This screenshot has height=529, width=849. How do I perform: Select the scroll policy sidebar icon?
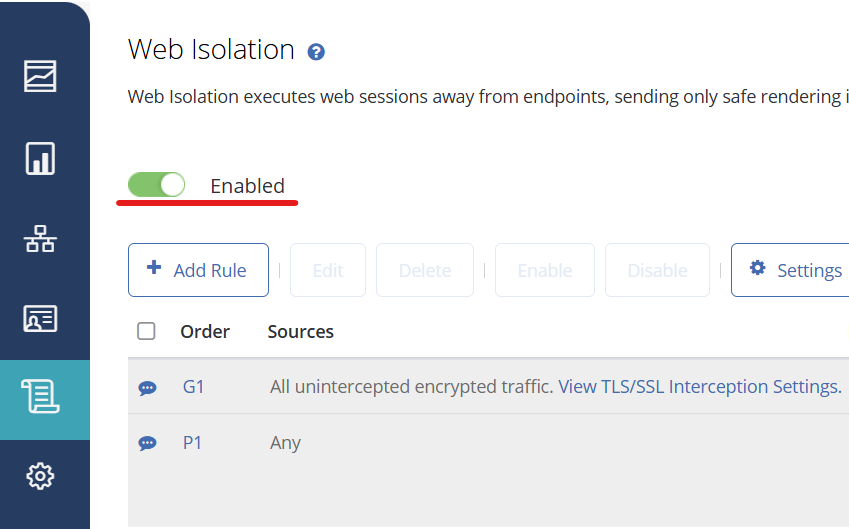pyautogui.click(x=41, y=398)
